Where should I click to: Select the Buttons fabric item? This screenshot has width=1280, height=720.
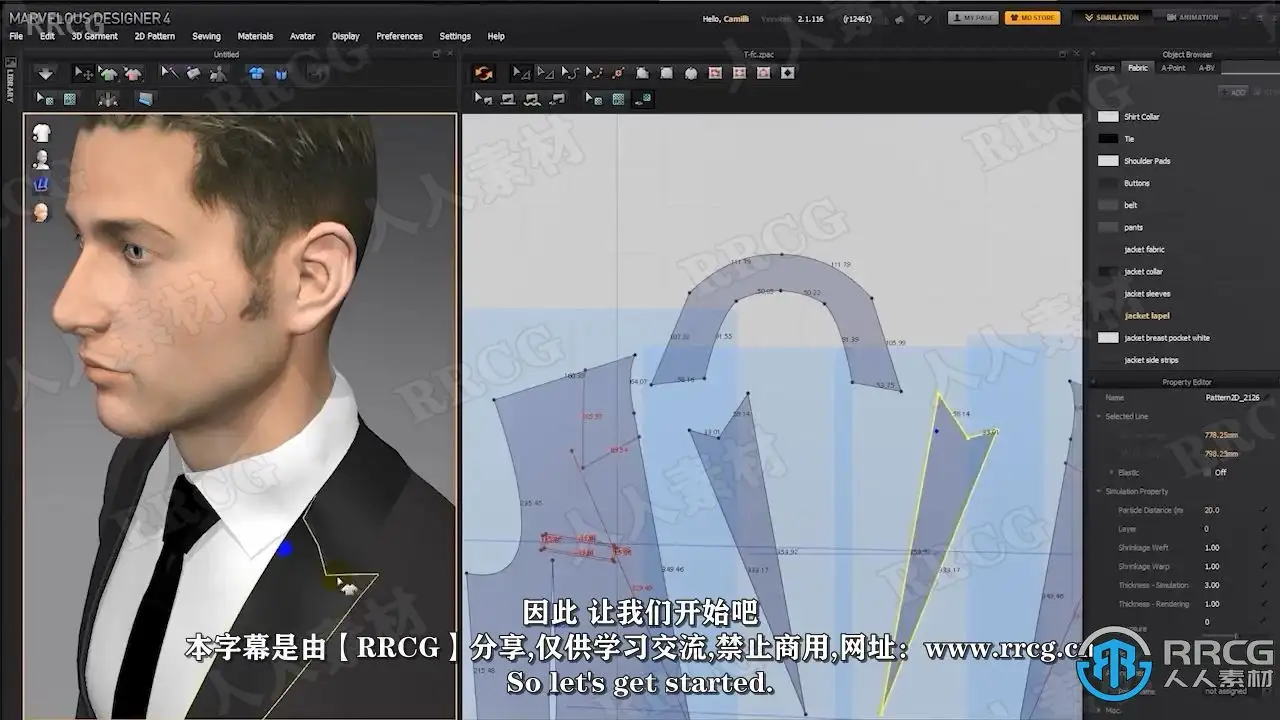pos(1136,183)
